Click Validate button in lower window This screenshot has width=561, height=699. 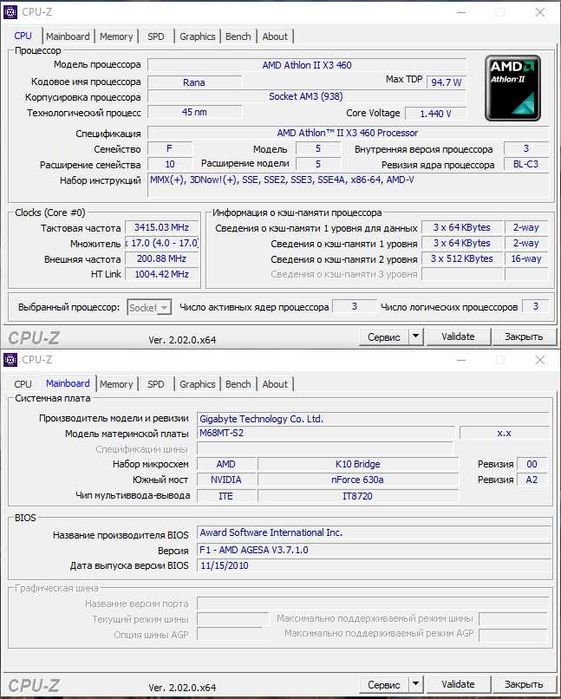coord(458,684)
